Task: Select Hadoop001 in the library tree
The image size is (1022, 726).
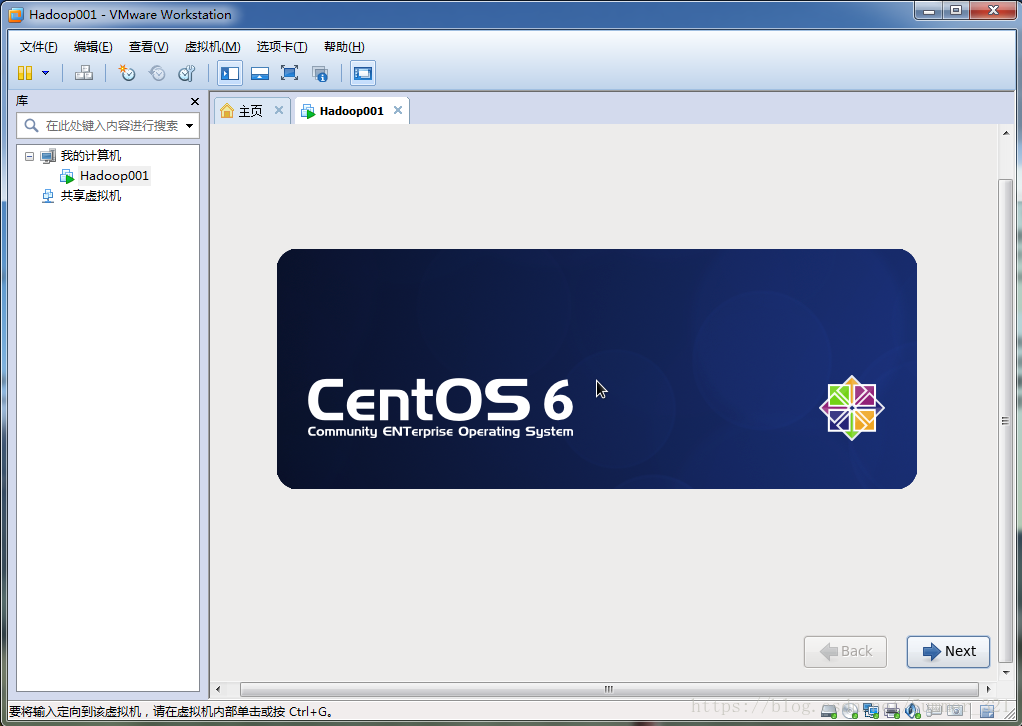Action: (114, 176)
